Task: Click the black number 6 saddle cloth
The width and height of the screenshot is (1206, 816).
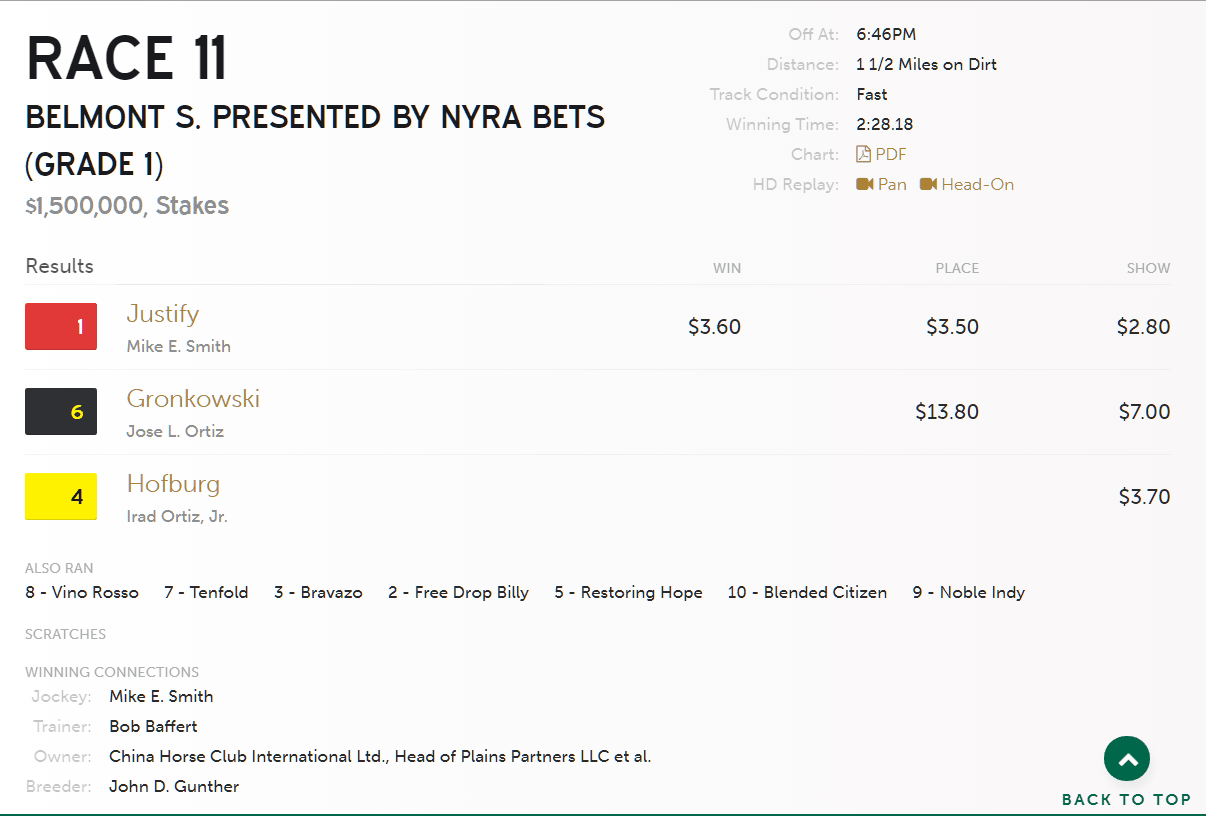Action: [61, 411]
